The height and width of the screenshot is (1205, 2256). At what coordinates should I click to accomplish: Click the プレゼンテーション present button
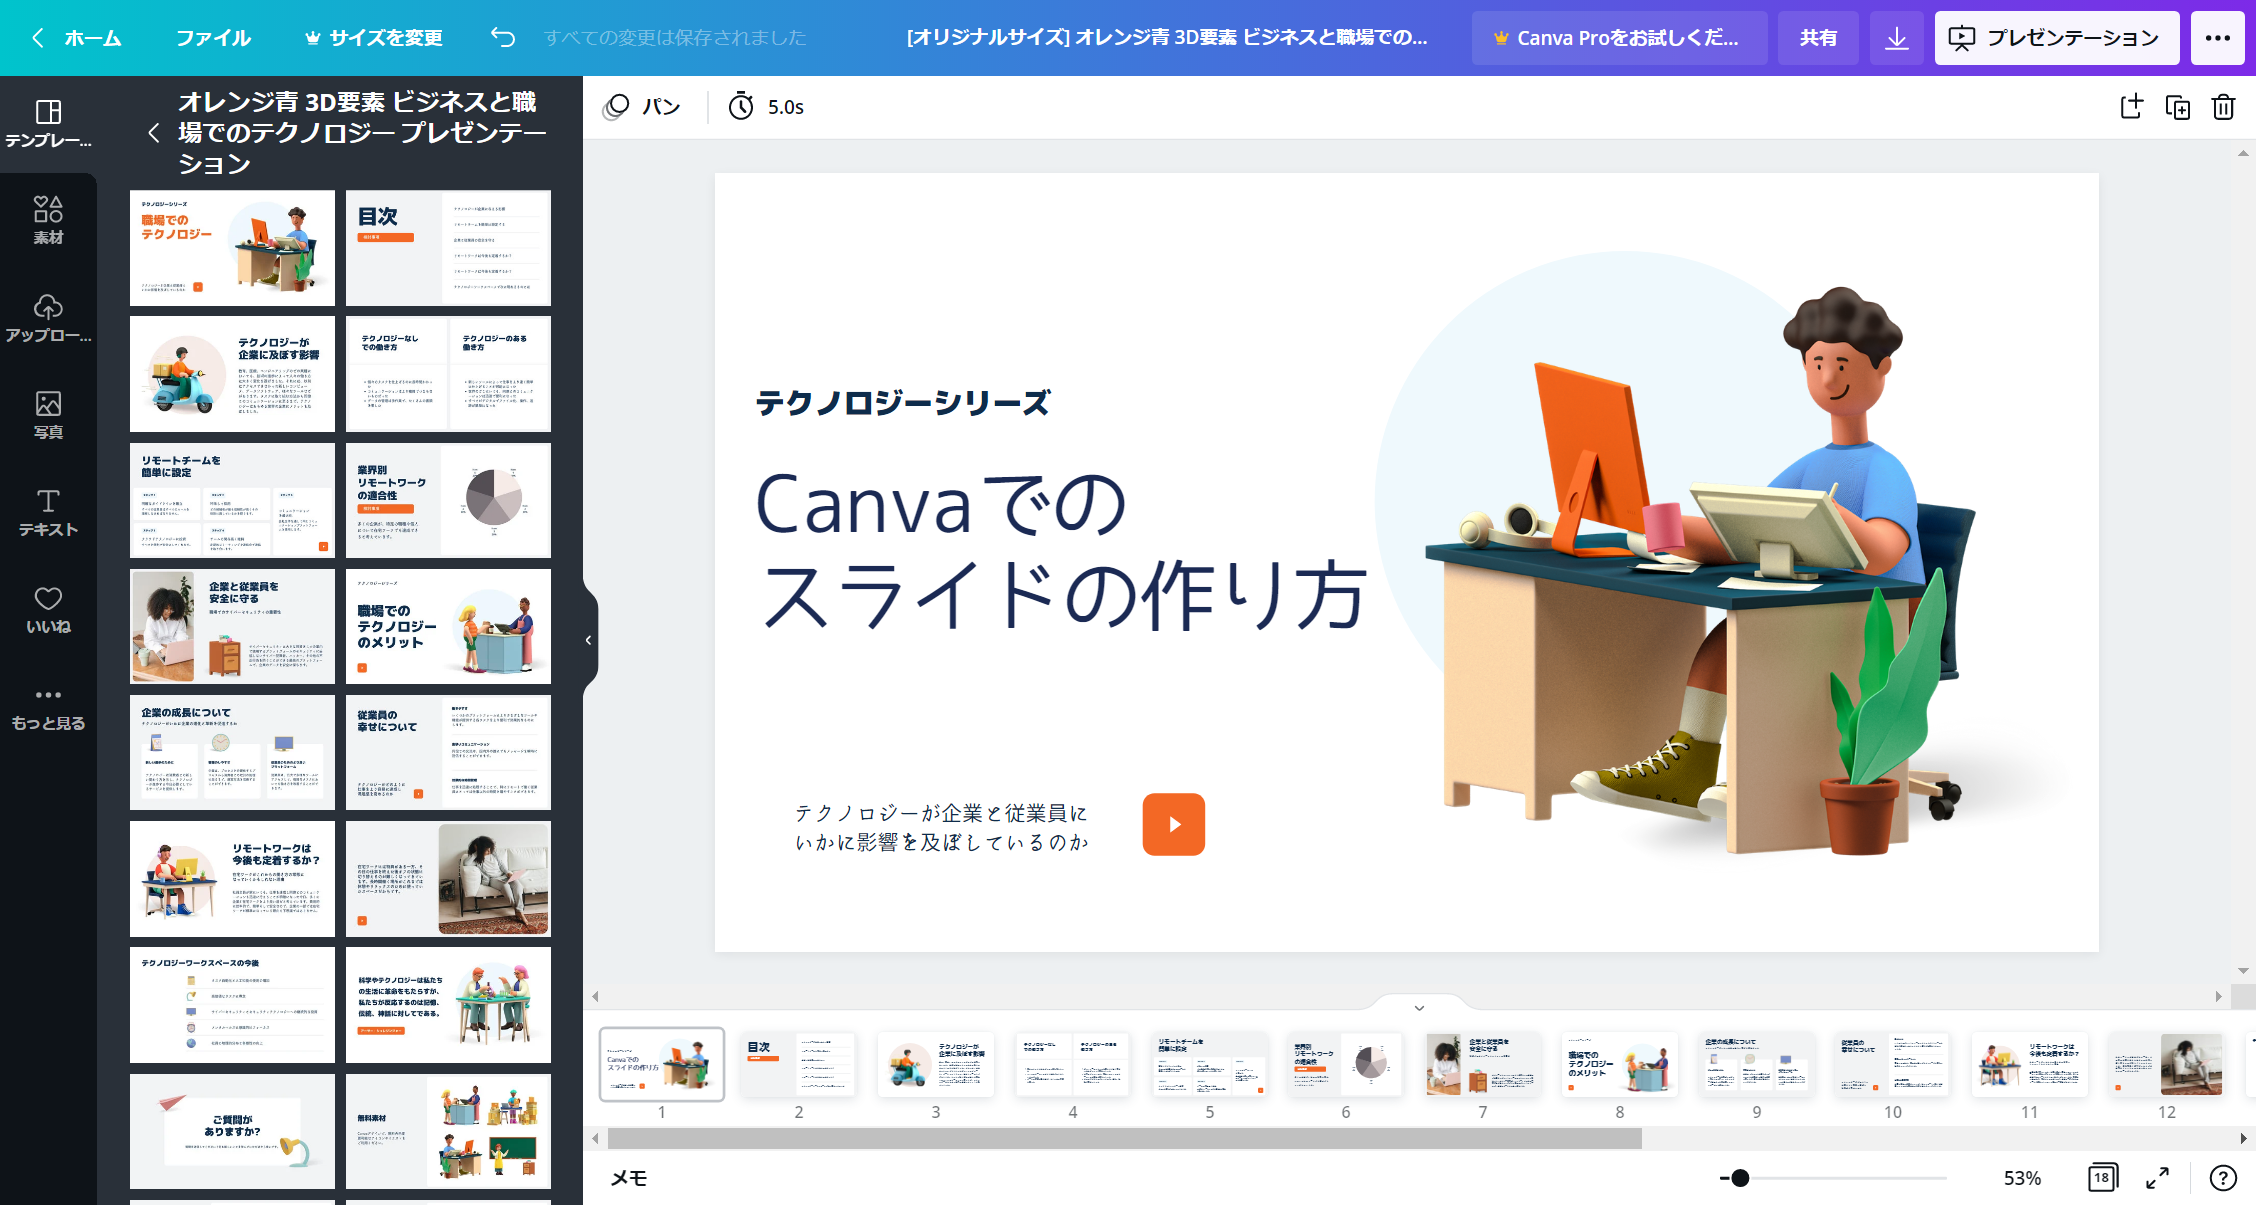click(x=2057, y=38)
